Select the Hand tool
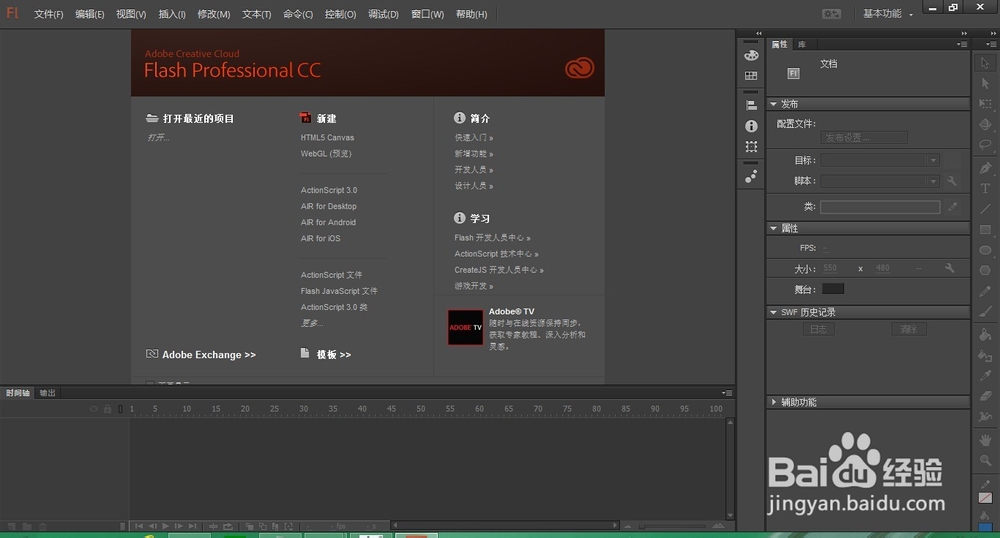 point(985,439)
